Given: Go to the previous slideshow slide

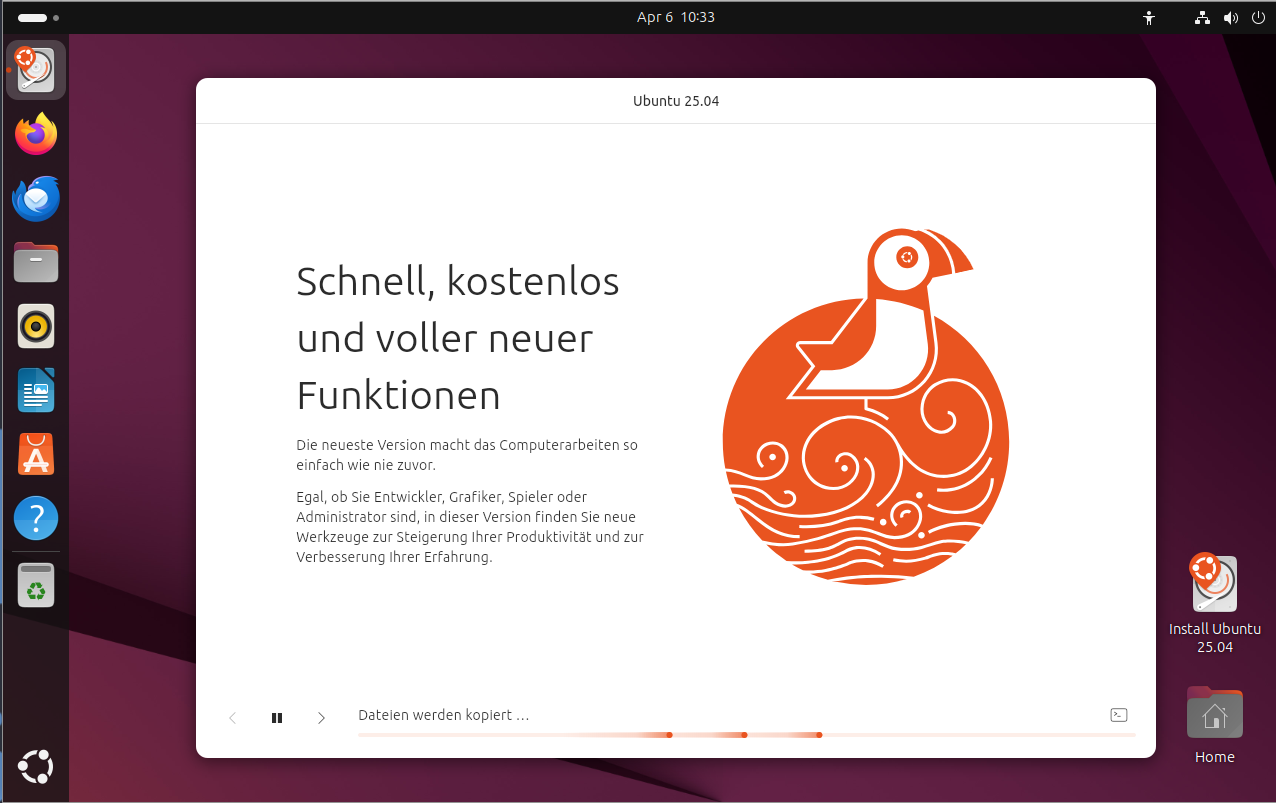Looking at the screenshot, I should (233, 718).
